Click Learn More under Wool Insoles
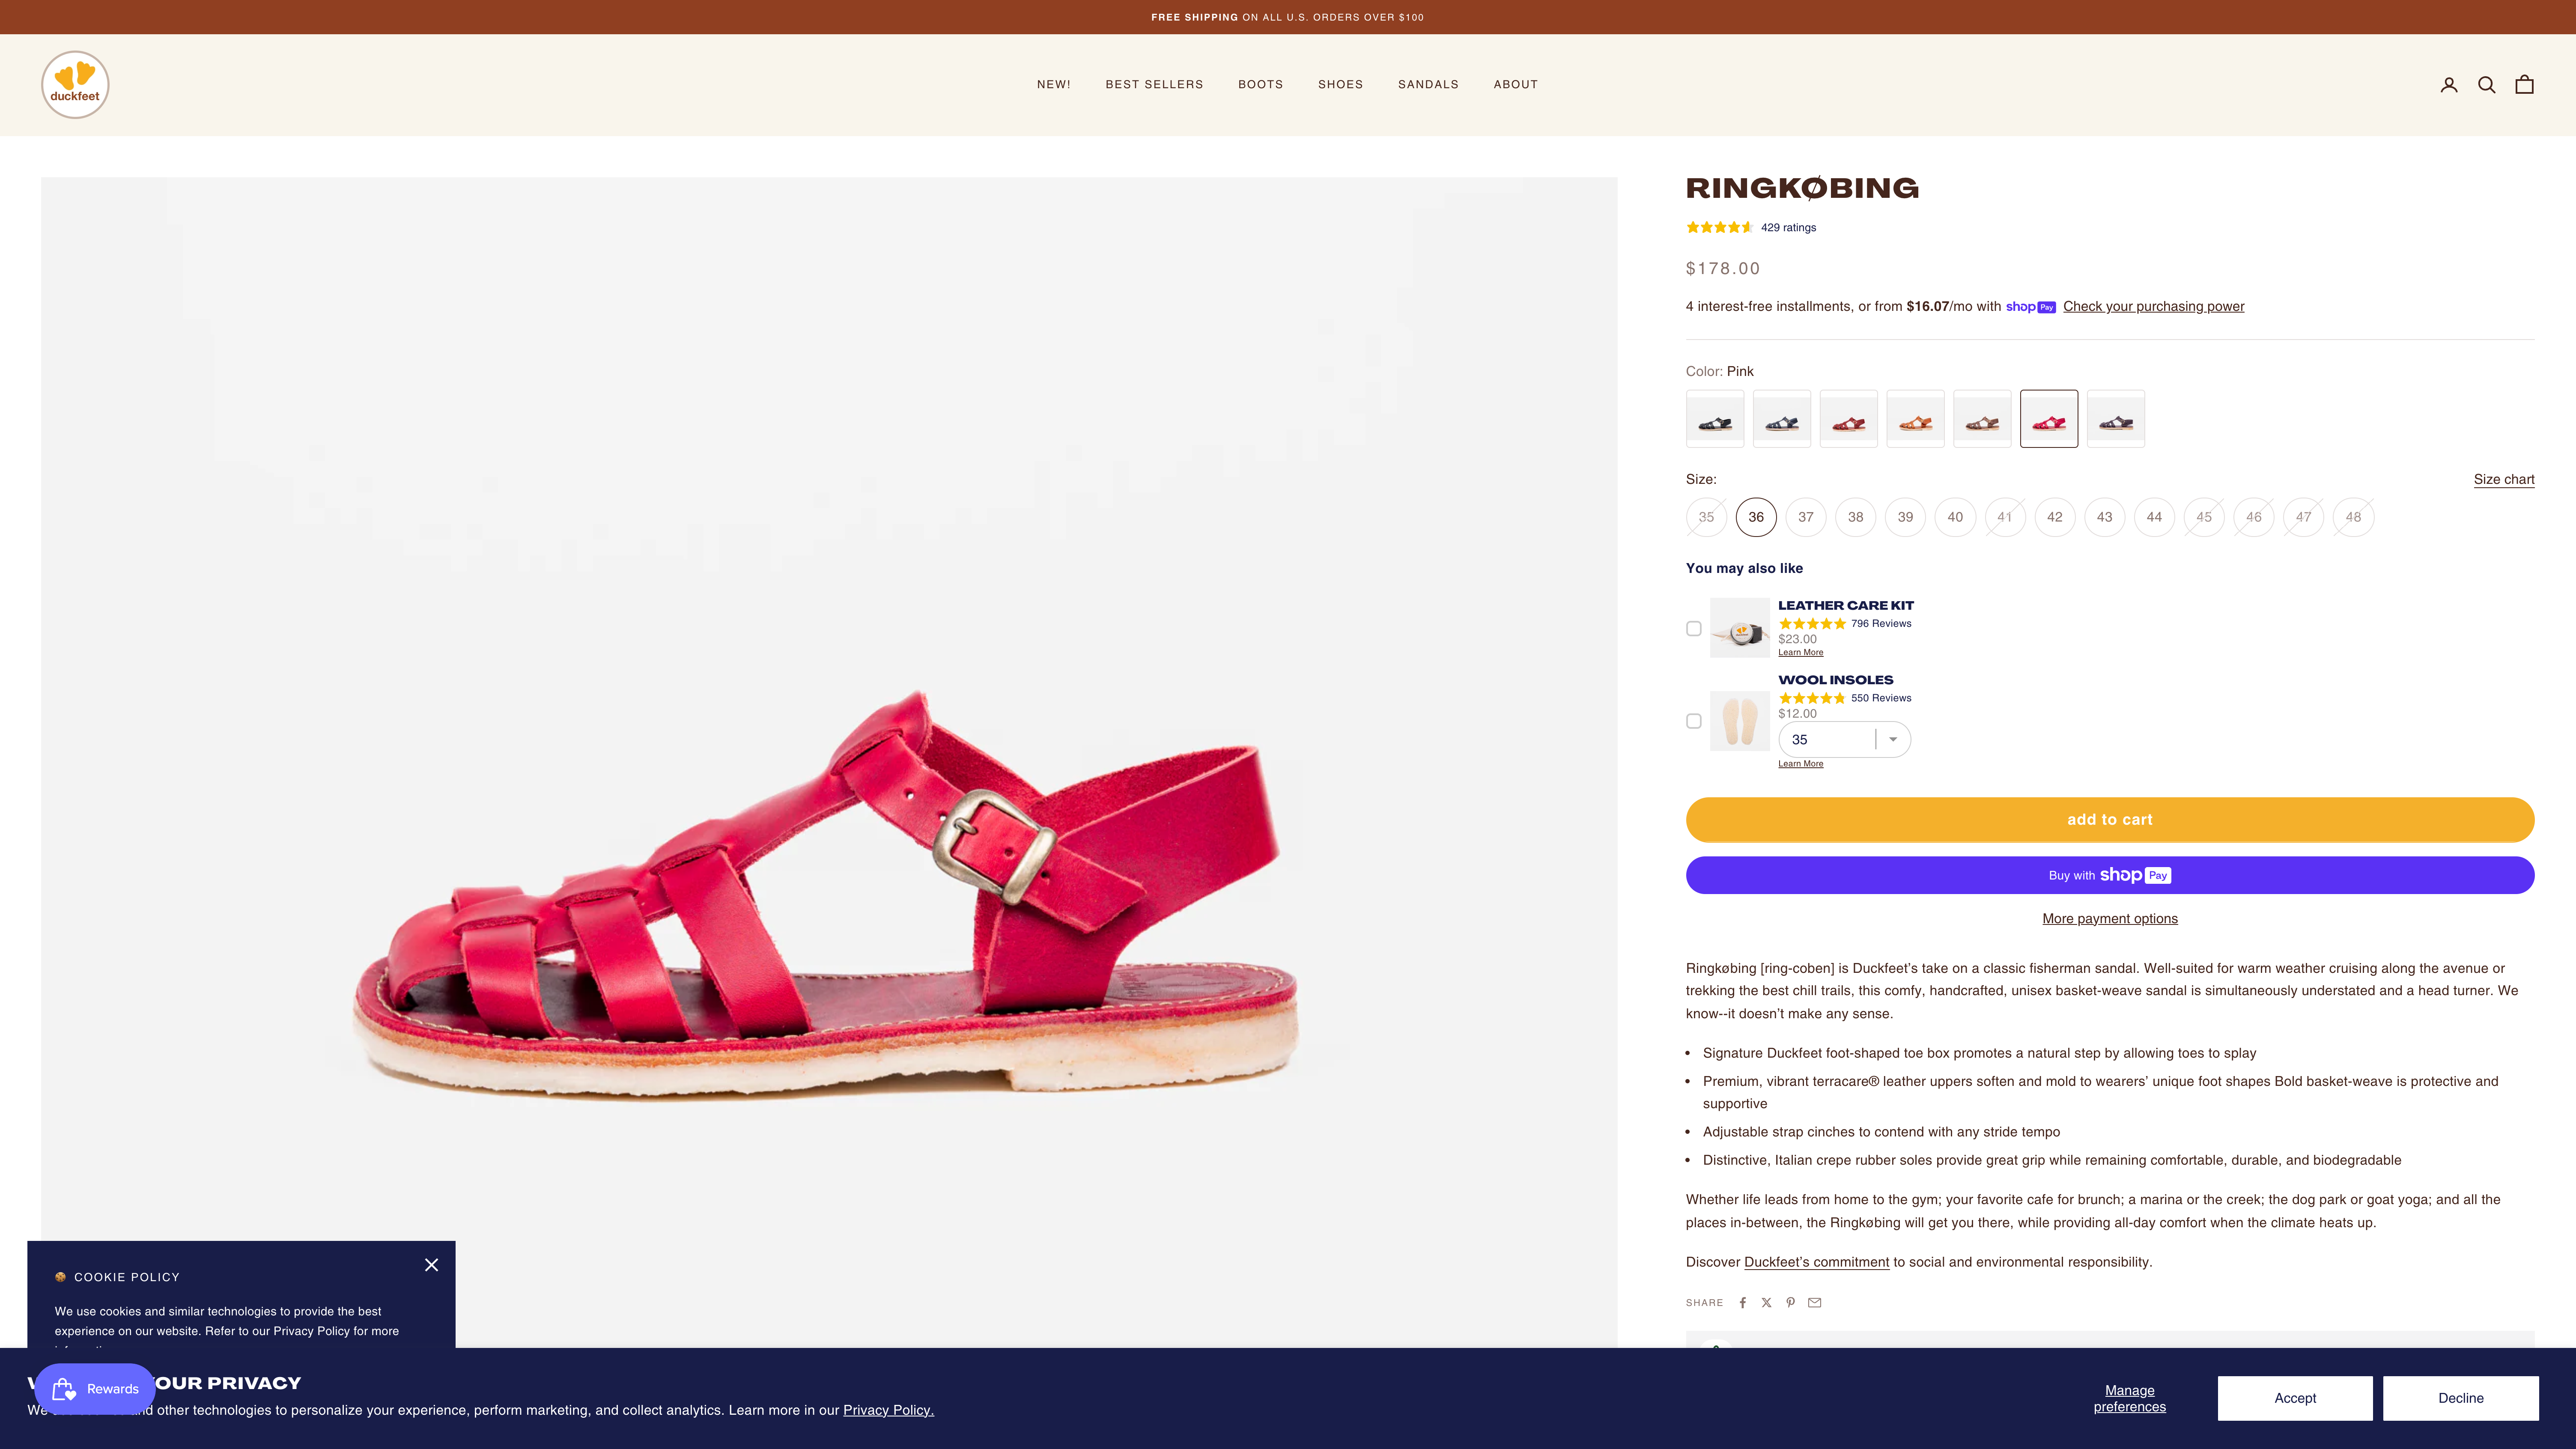Screen dimensions: 2576x1449 pos(1801,764)
